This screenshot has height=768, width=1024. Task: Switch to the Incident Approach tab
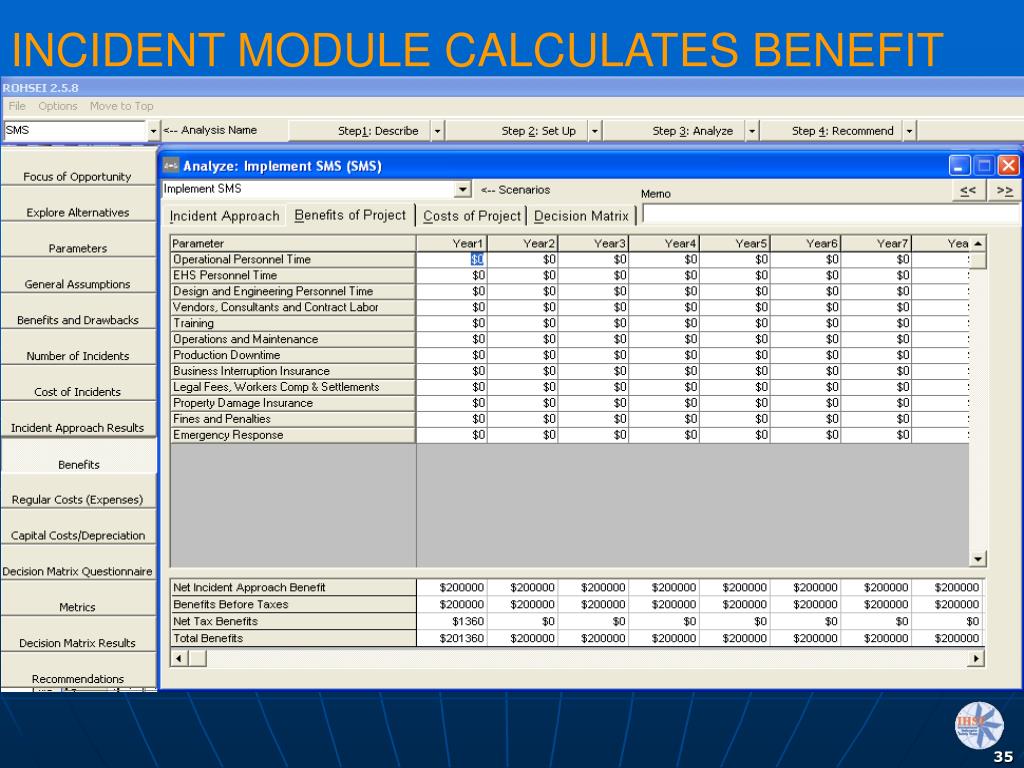(x=224, y=216)
